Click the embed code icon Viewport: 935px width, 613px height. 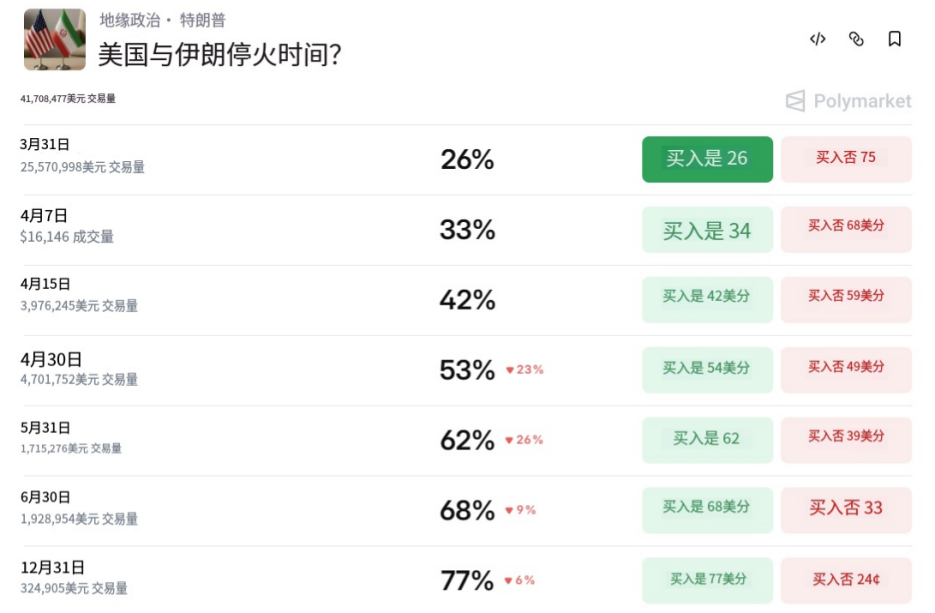click(817, 39)
